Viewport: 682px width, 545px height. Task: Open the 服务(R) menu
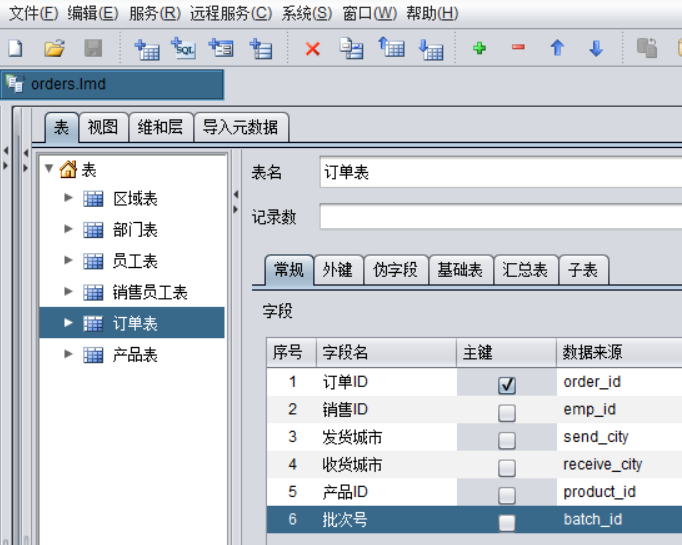coord(155,13)
